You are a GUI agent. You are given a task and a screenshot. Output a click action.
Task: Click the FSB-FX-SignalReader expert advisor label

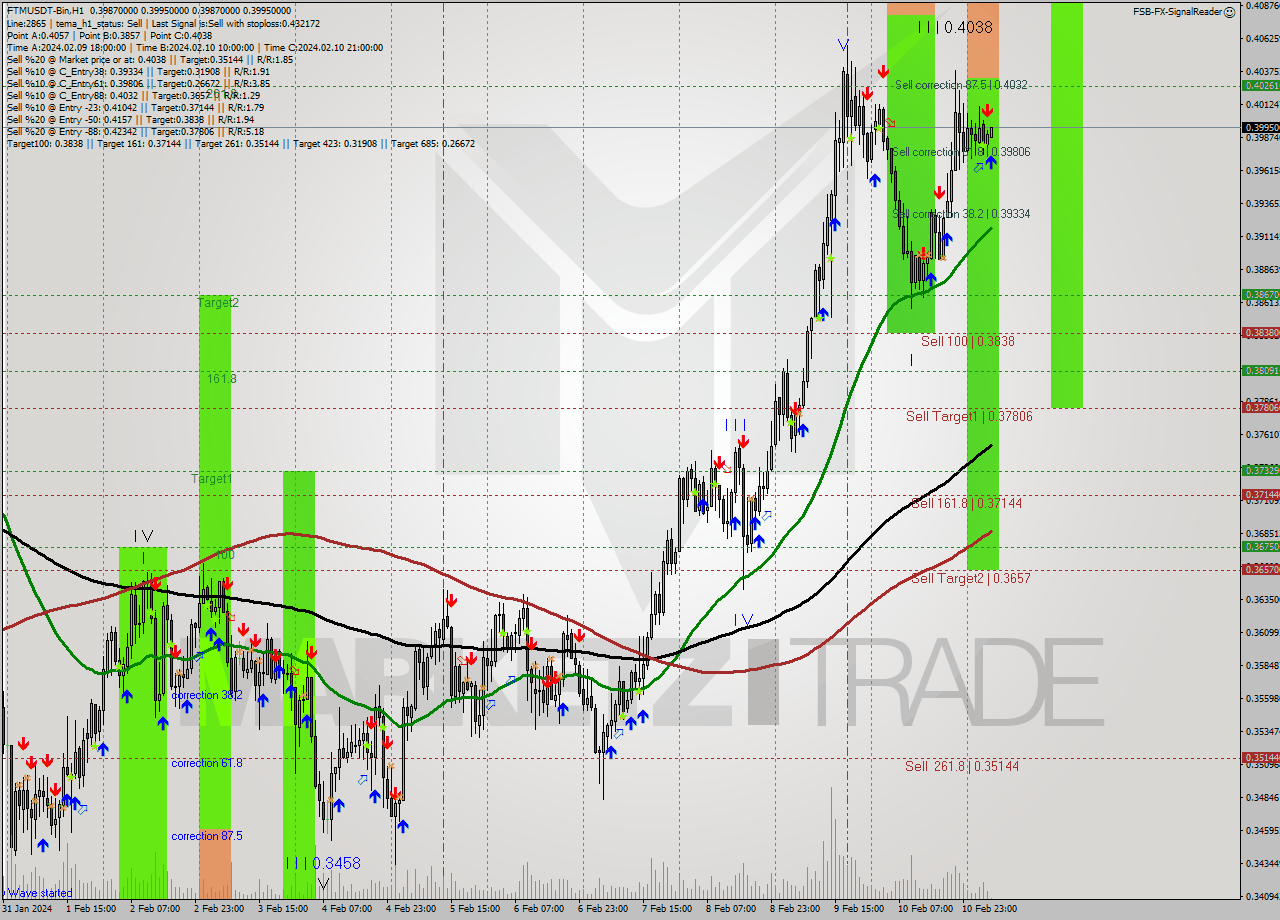(x=1177, y=12)
